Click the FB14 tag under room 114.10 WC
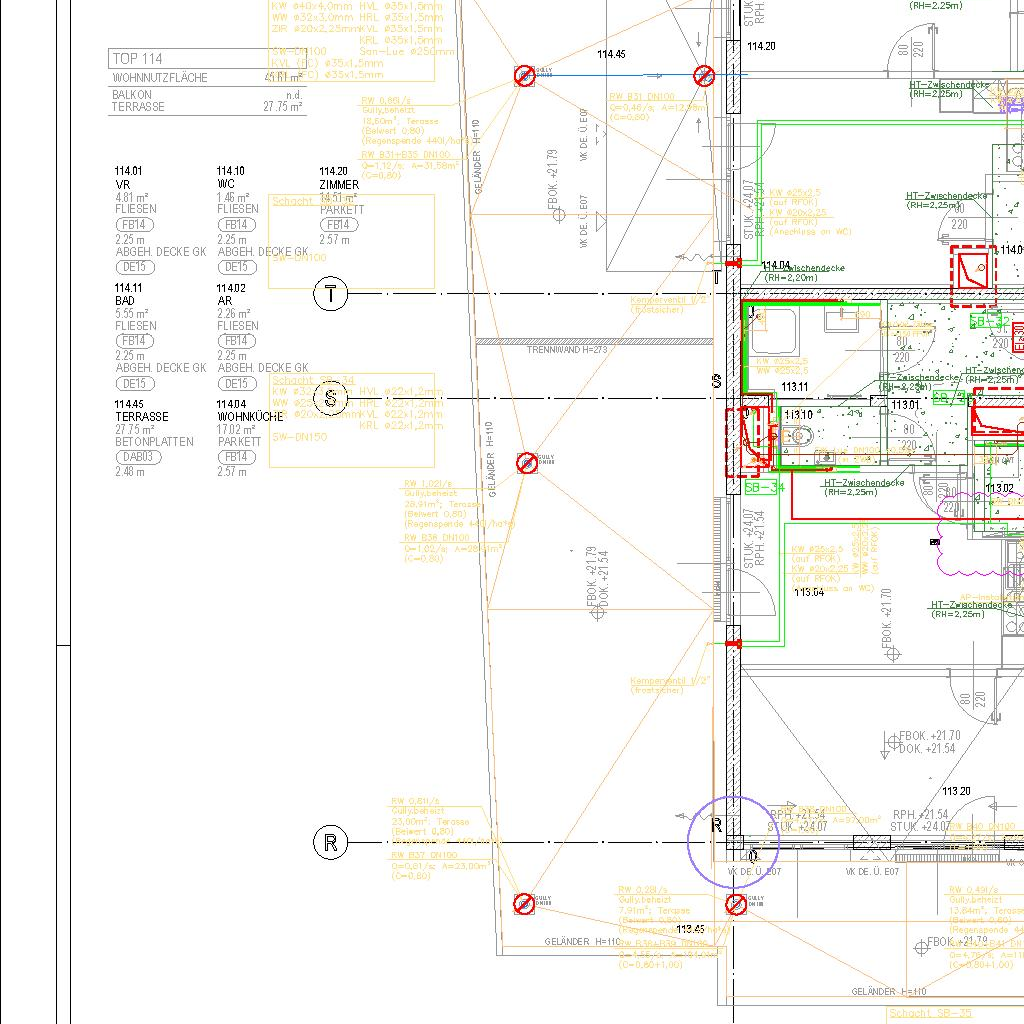Image resolution: width=1024 pixels, height=1024 pixels. pyautogui.click(x=236, y=225)
